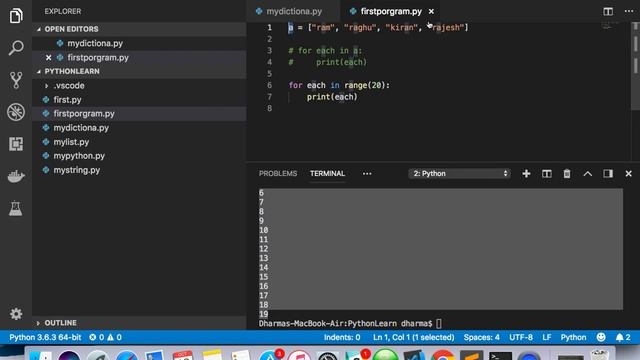Open Chrome from the macOS dock
Image resolution: width=640 pixels, height=360 pixels.
(442, 356)
